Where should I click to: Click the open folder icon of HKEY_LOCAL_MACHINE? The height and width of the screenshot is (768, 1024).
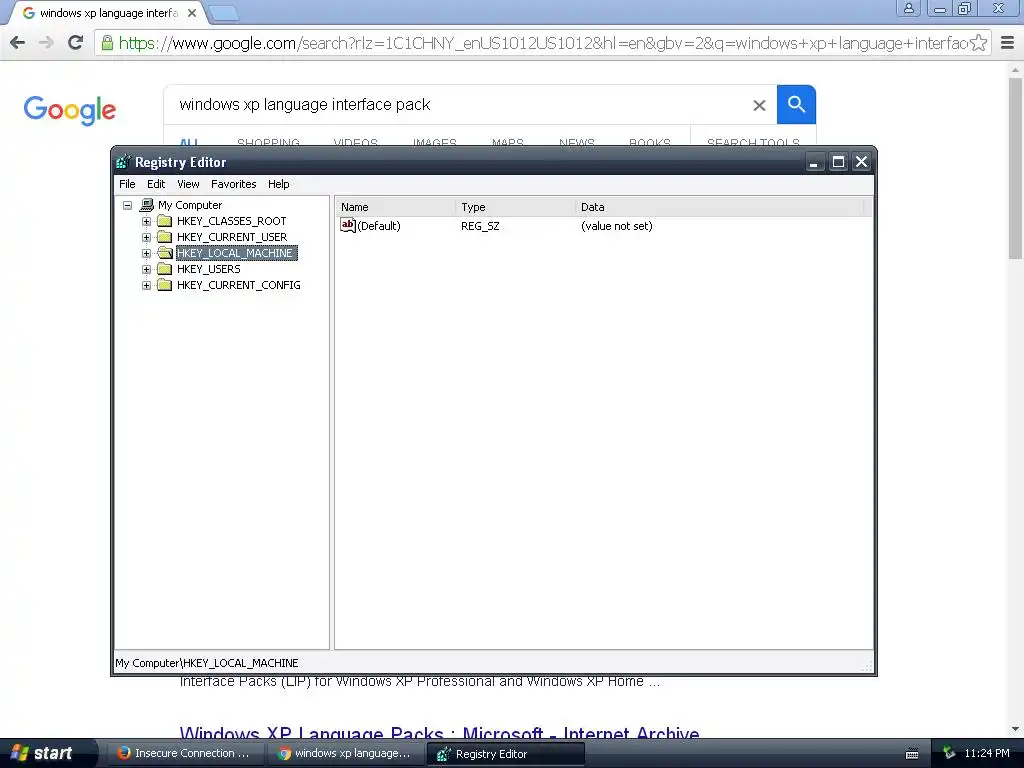pyautogui.click(x=165, y=253)
